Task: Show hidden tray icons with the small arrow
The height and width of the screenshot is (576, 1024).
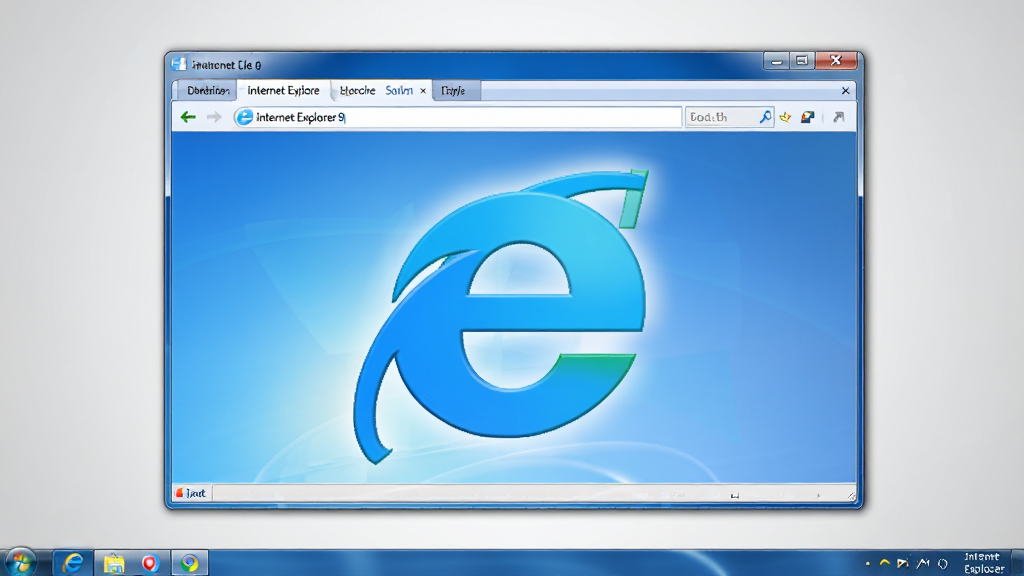Action: (867, 564)
